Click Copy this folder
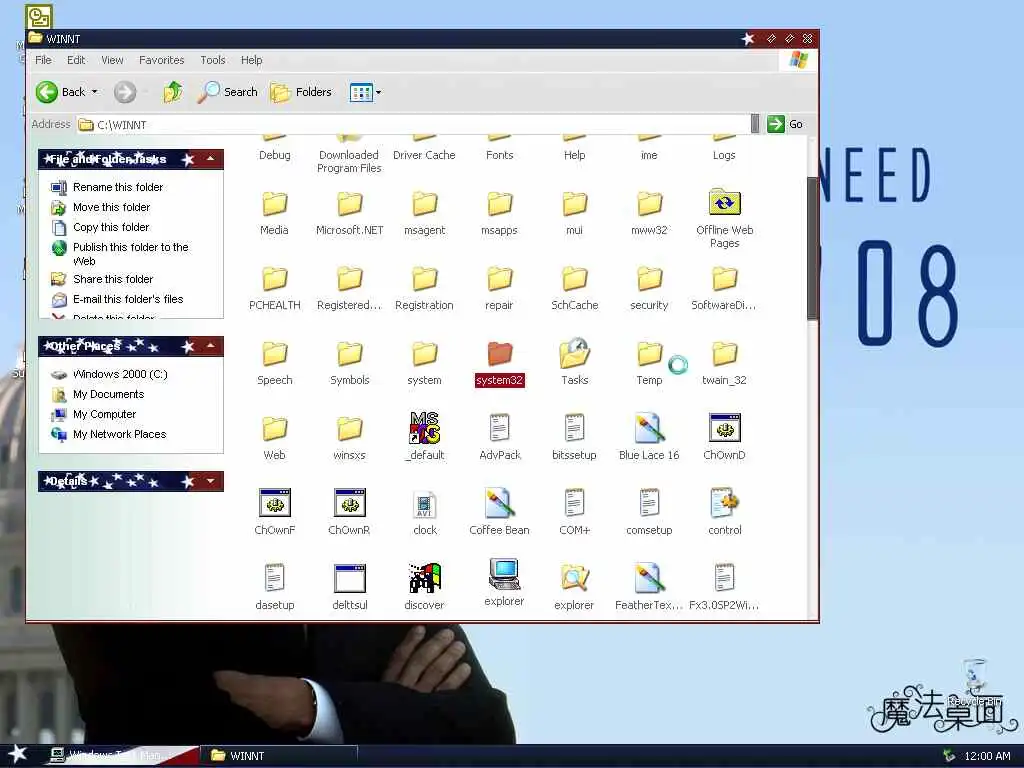This screenshot has height=768, width=1024. pyautogui.click(x=101, y=227)
